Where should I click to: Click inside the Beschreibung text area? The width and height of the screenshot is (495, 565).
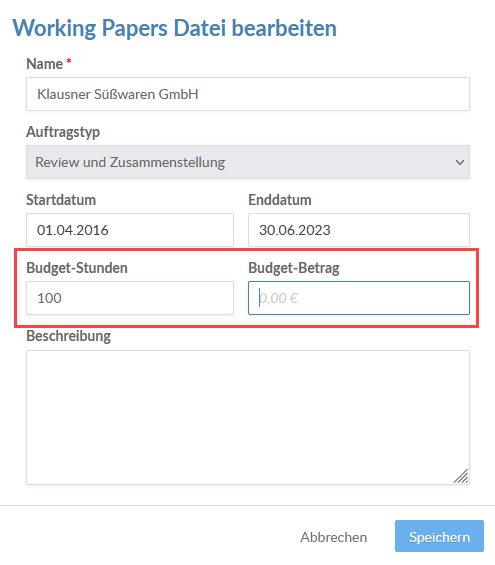tap(248, 417)
